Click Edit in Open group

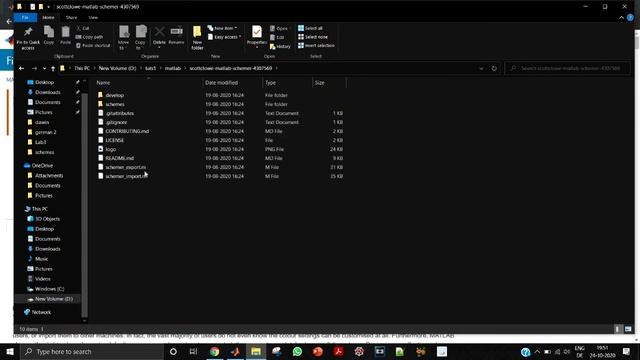277,37
